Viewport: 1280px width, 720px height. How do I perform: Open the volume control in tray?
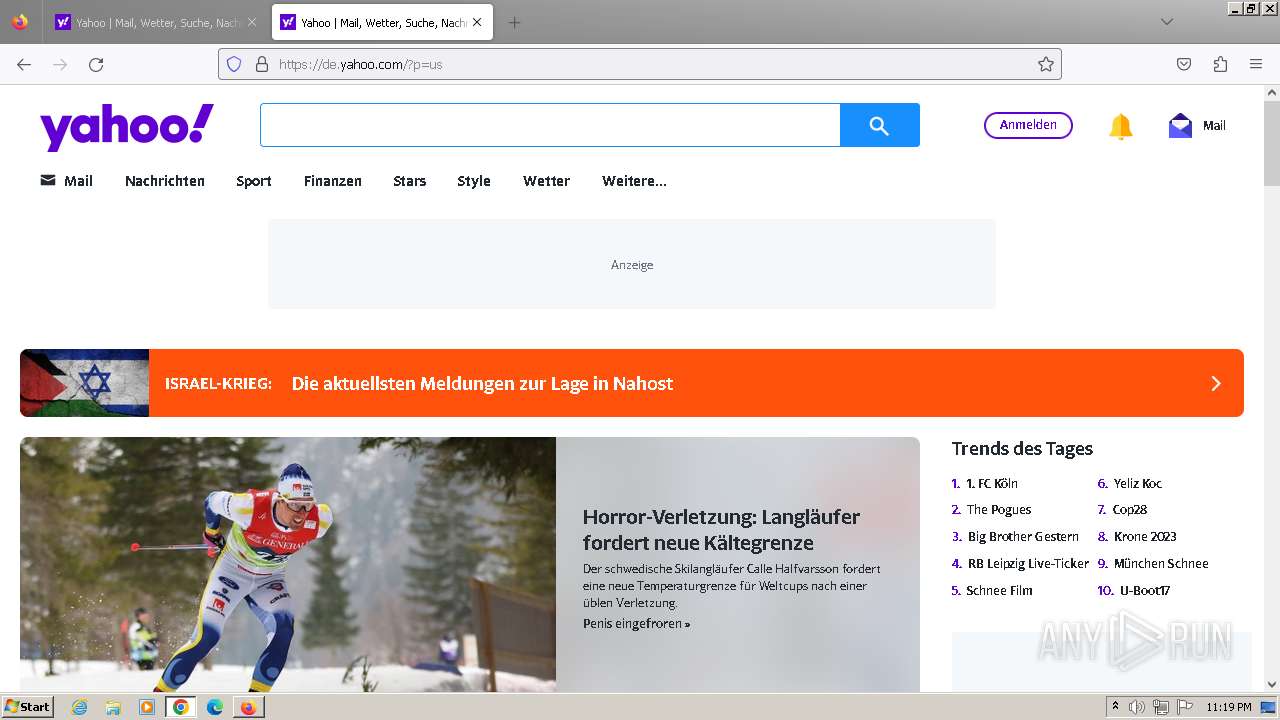click(1137, 707)
